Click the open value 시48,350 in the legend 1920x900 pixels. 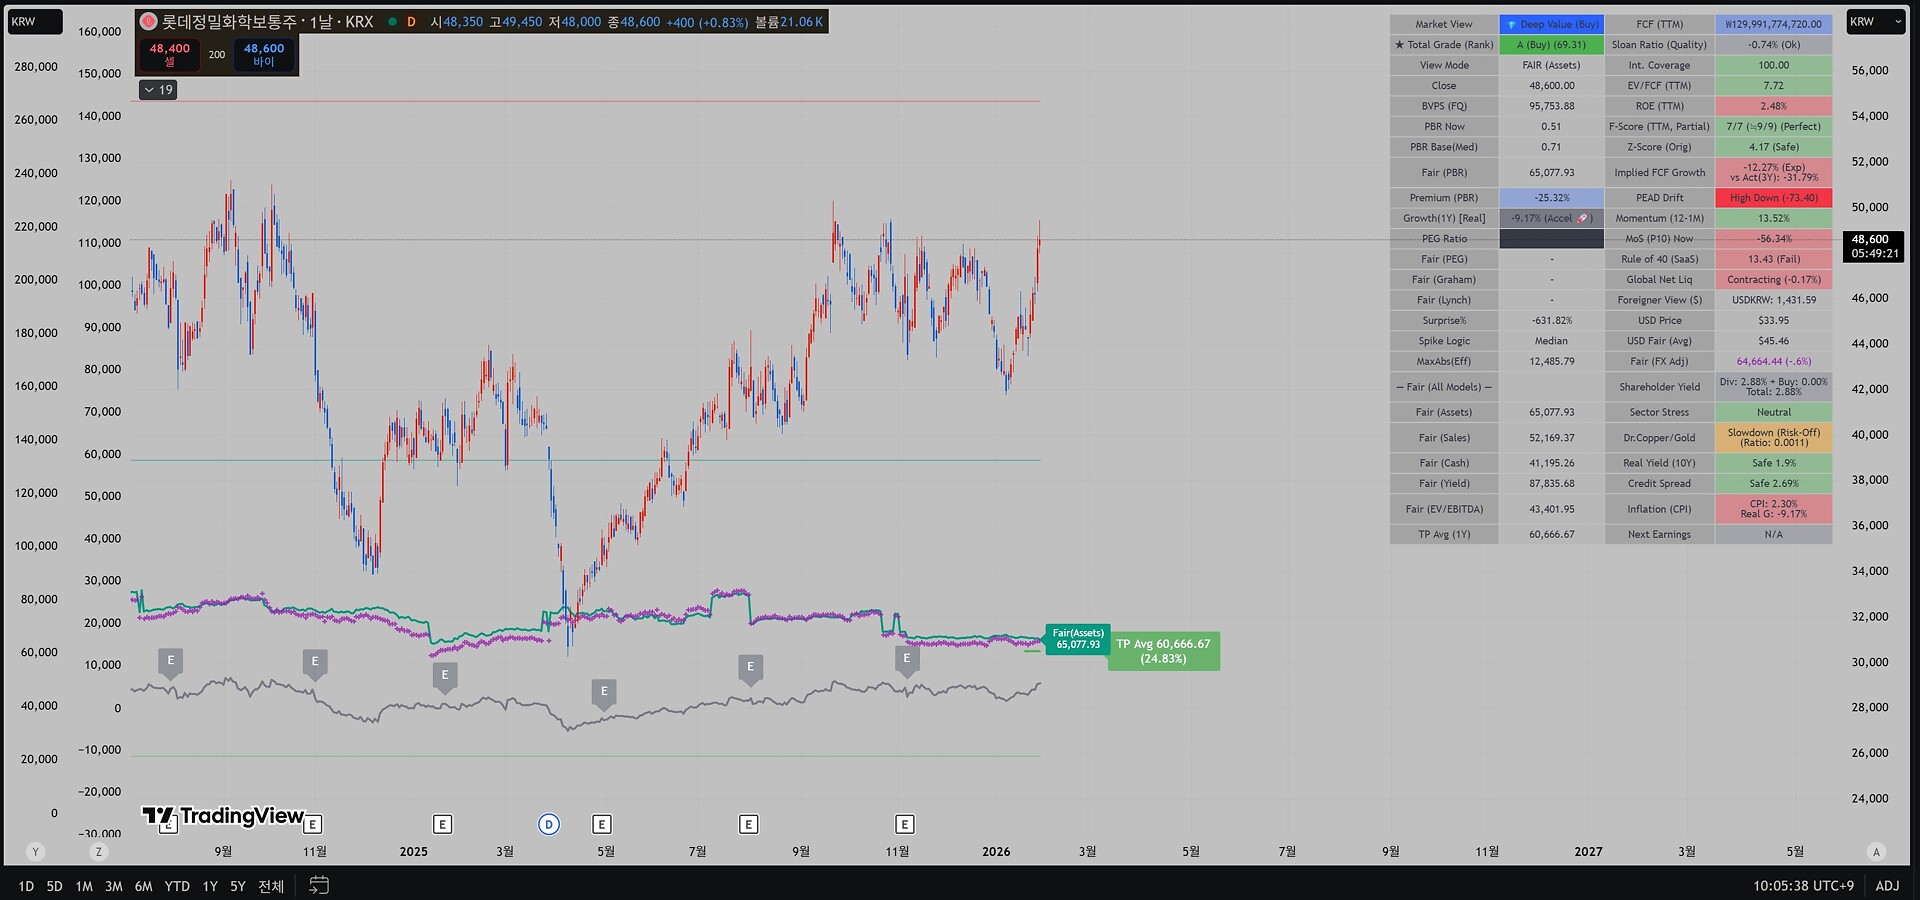pos(457,22)
